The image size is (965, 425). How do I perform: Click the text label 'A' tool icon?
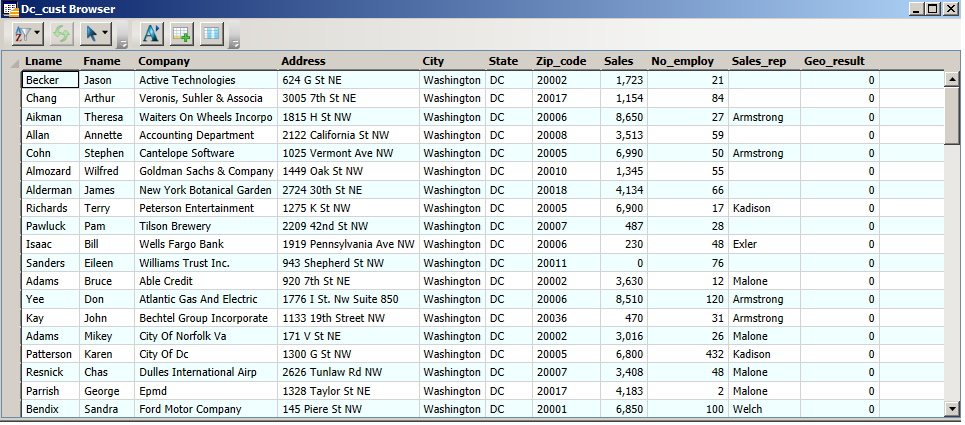pyautogui.click(x=151, y=34)
